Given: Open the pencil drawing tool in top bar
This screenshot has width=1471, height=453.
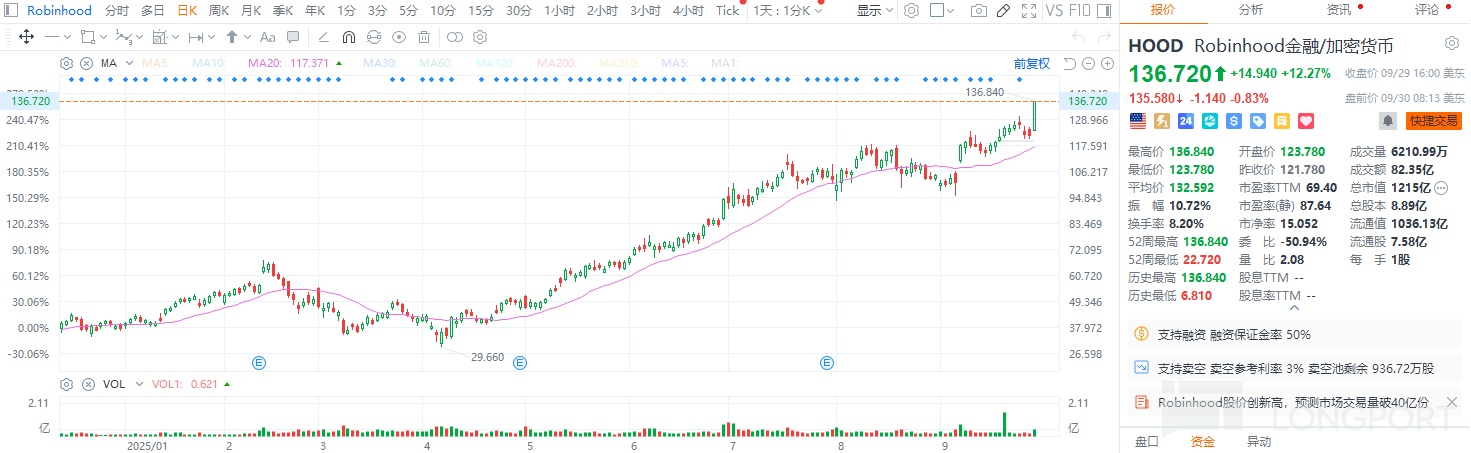Looking at the screenshot, I should (1003, 11).
